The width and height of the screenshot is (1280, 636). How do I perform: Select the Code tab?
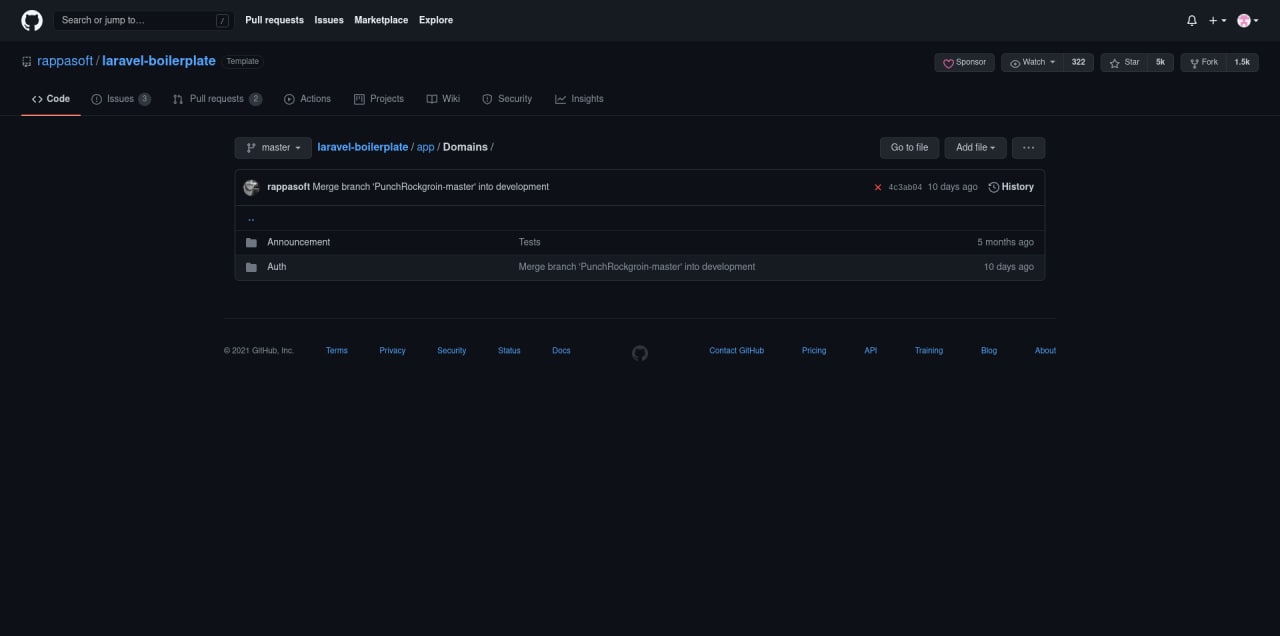(x=51, y=99)
